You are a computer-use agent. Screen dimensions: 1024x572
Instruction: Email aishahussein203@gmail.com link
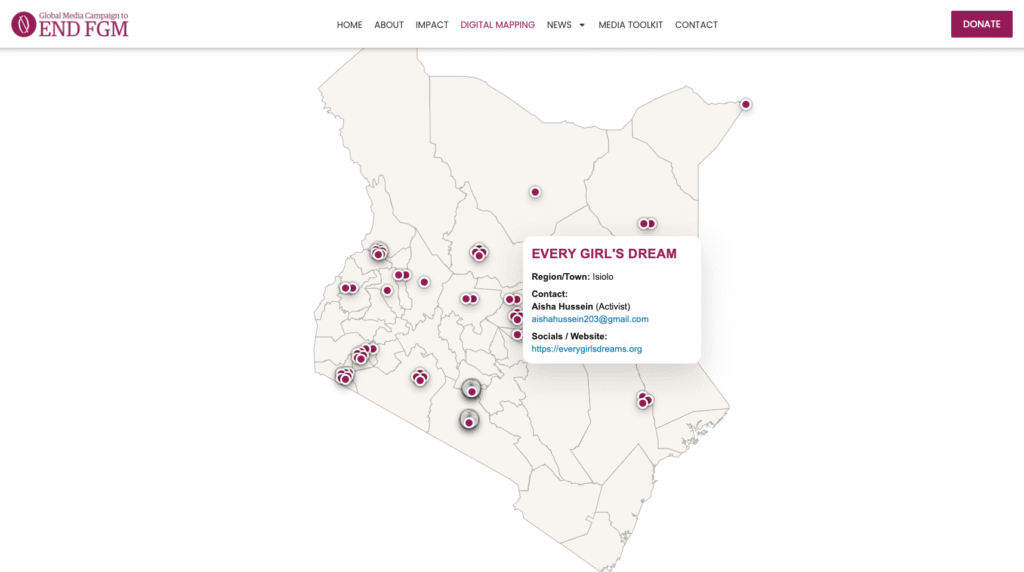pos(590,319)
